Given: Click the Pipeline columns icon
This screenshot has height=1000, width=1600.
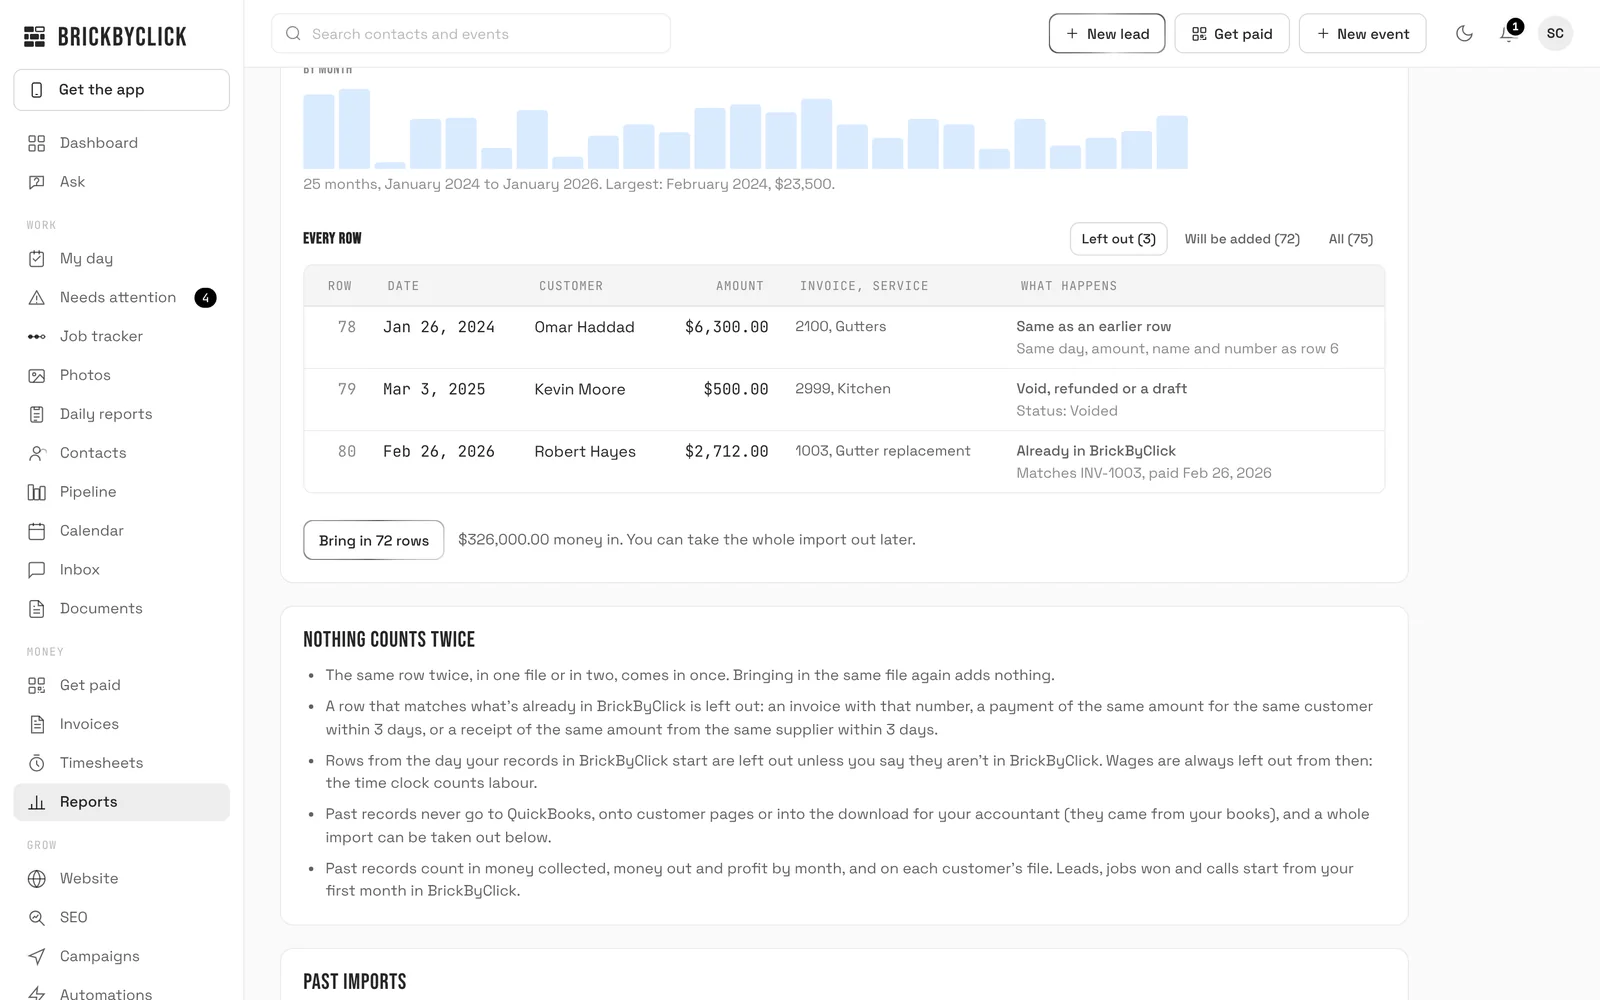Looking at the screenshot, I should pos(37,493).
